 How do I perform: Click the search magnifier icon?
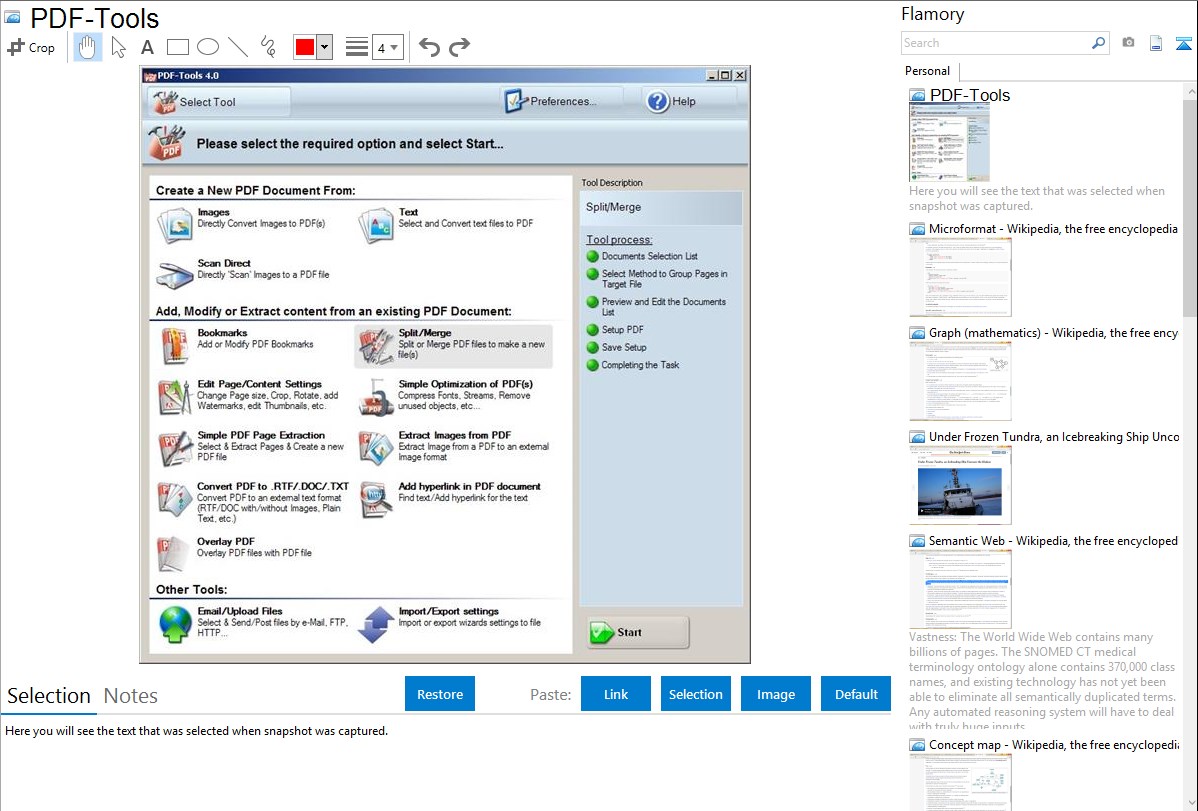click(x=1098, y=43)
